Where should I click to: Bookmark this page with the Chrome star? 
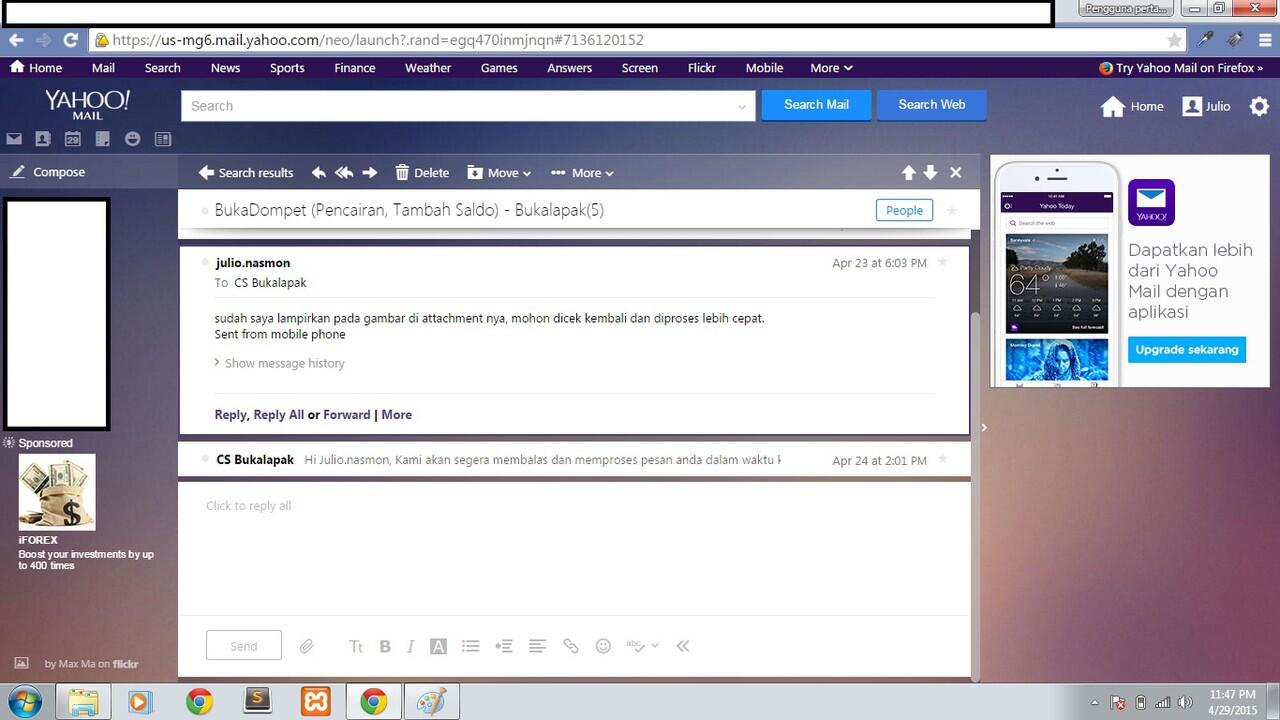(x=1174, y=40)
